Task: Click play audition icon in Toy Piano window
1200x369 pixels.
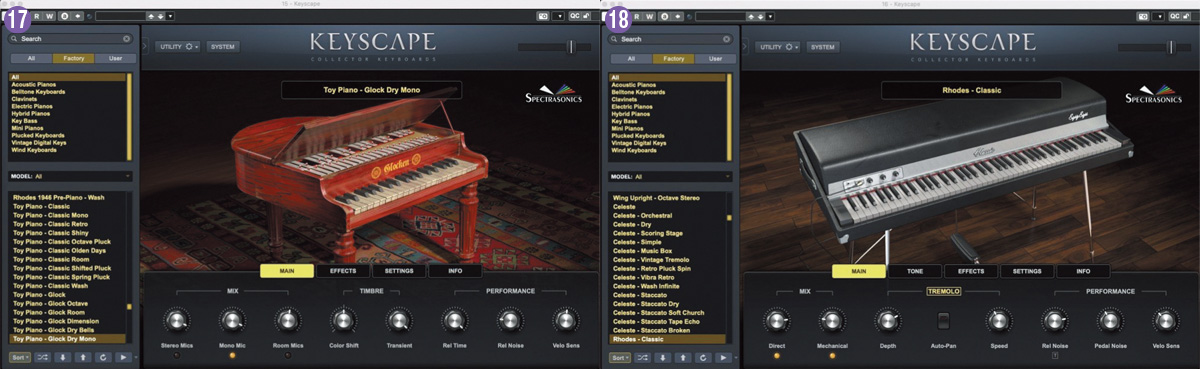Action: (124, 356)
